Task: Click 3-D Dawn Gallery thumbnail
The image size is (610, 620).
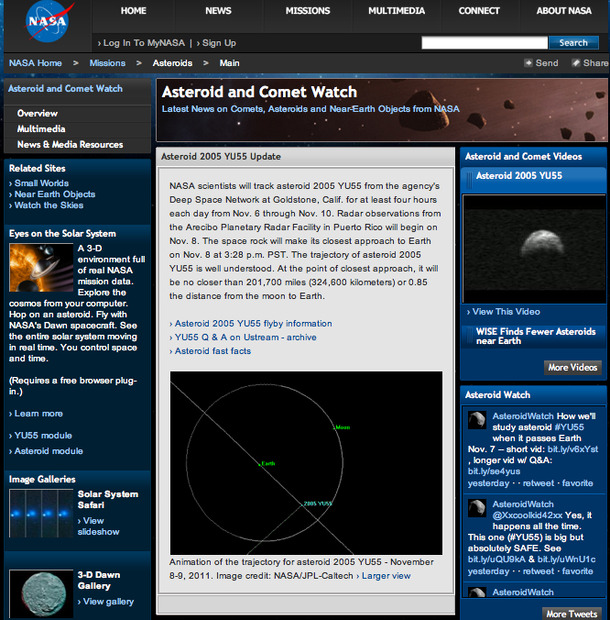Action: point(41,594)
